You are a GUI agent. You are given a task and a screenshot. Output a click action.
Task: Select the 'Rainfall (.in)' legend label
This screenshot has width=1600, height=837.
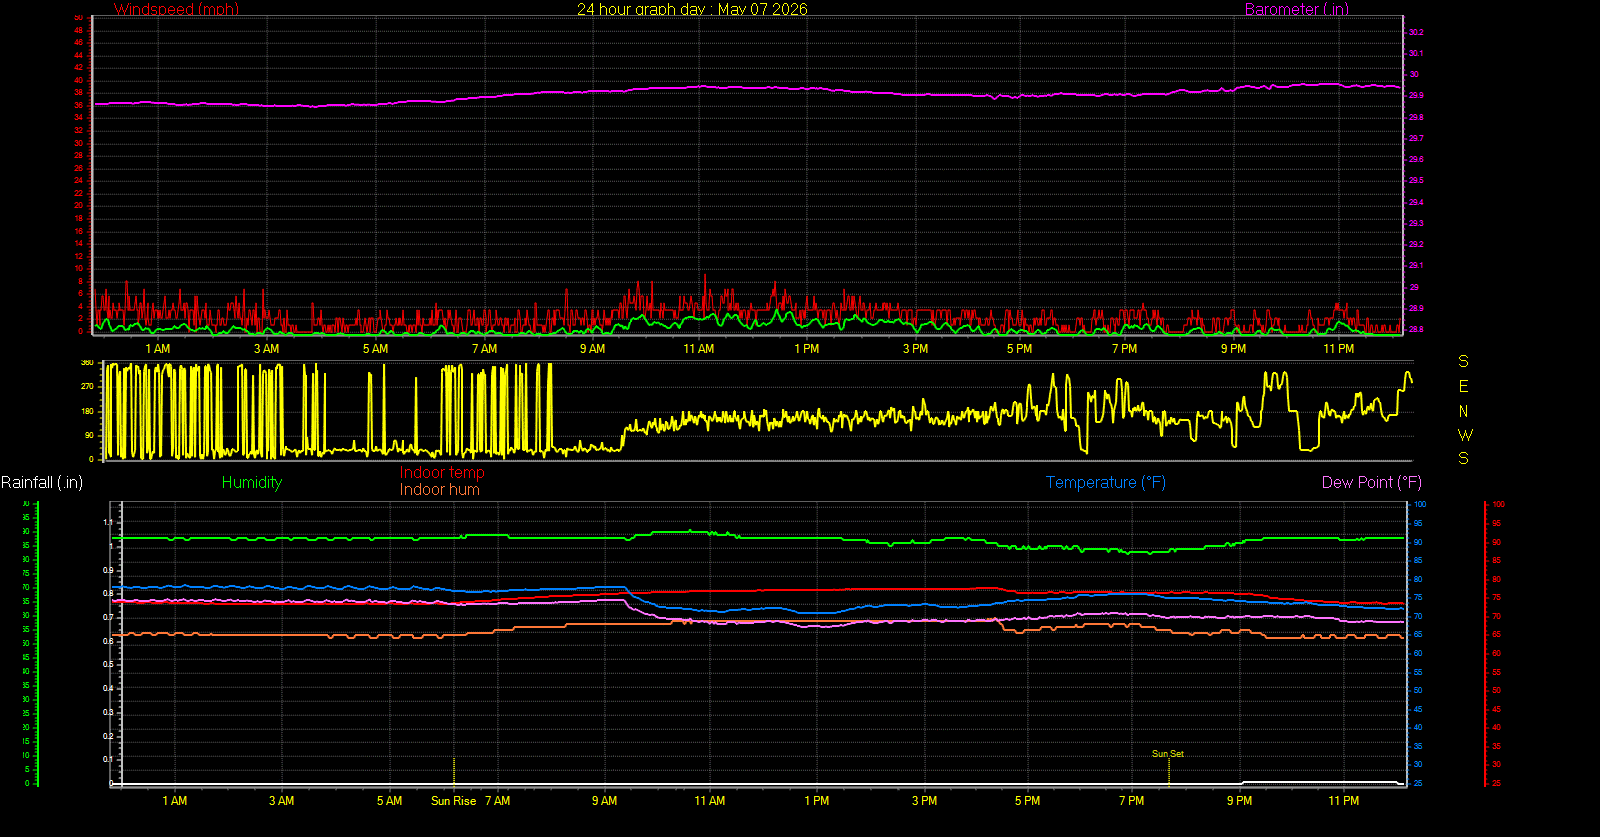point(42,482)
